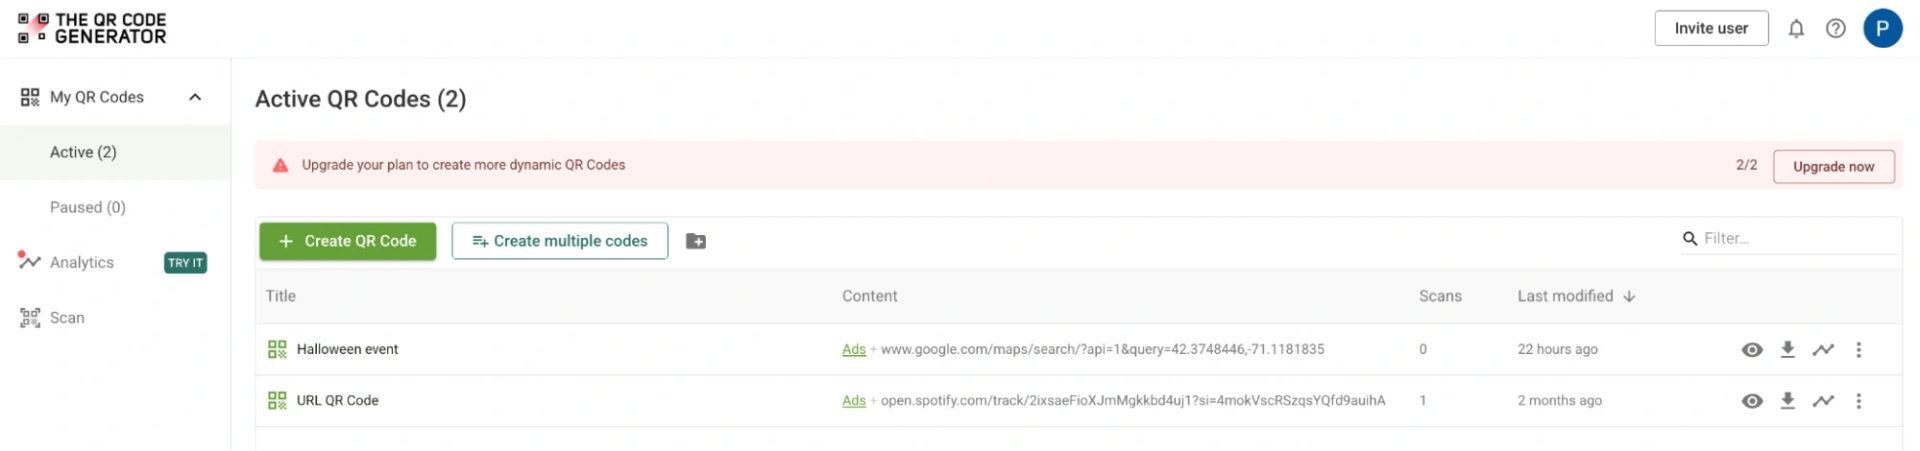The width and height of the screenshot is (1920, 451).
Task: Click the Title column header
Action: [281, 296]
